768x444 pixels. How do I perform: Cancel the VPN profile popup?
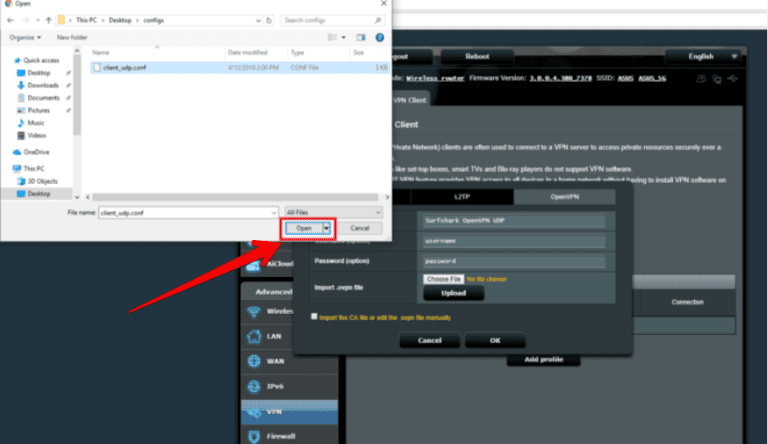tap(430, 340)
